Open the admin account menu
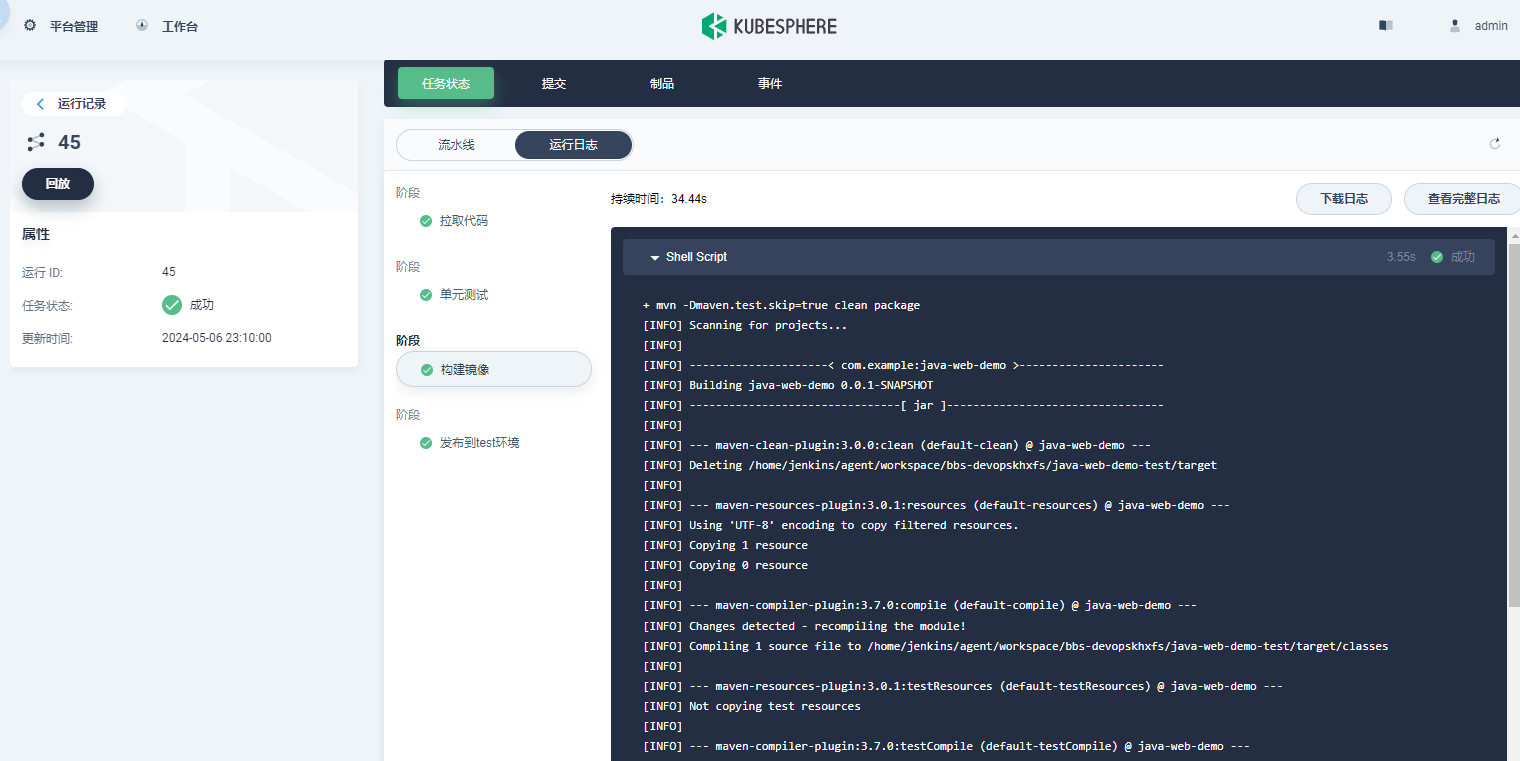The width and height of the screenshot is (1520, 761). [1491, 26]
